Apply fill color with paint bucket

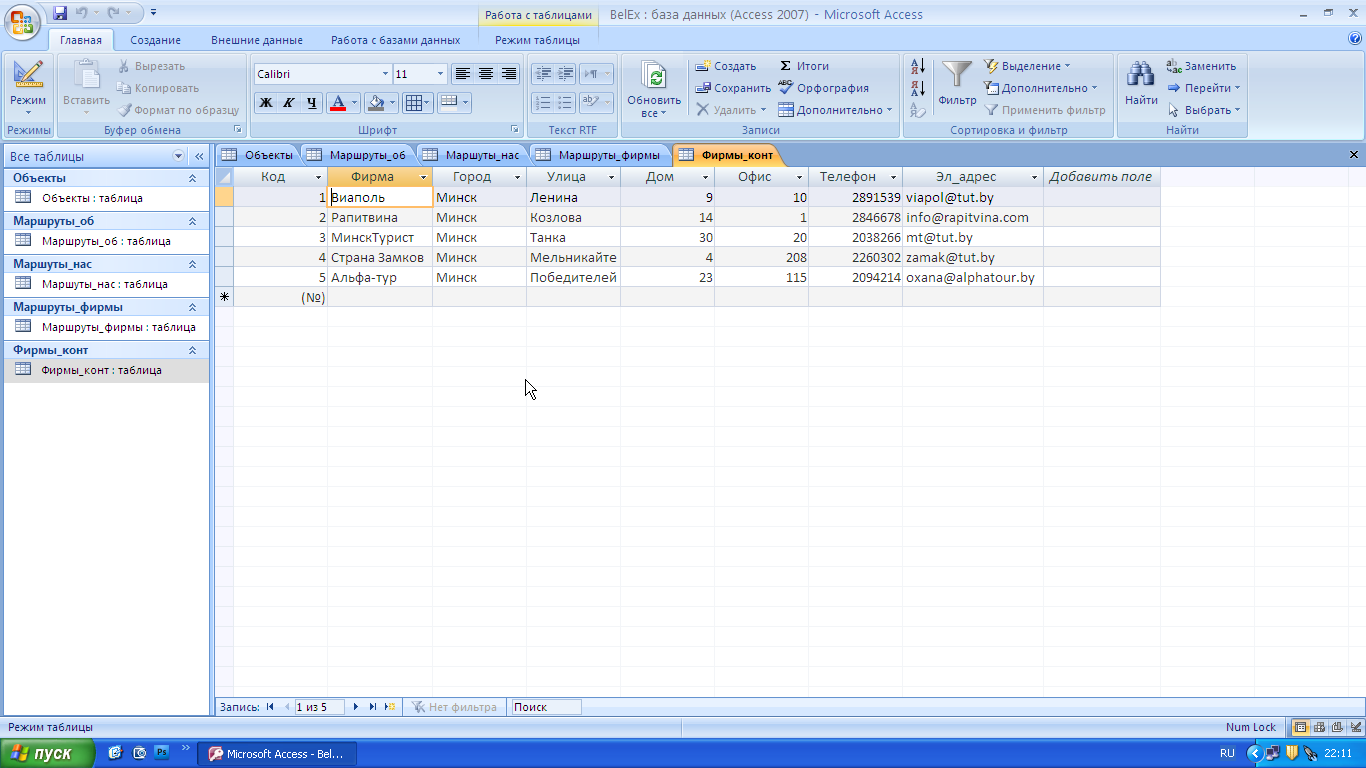point(376,102)
